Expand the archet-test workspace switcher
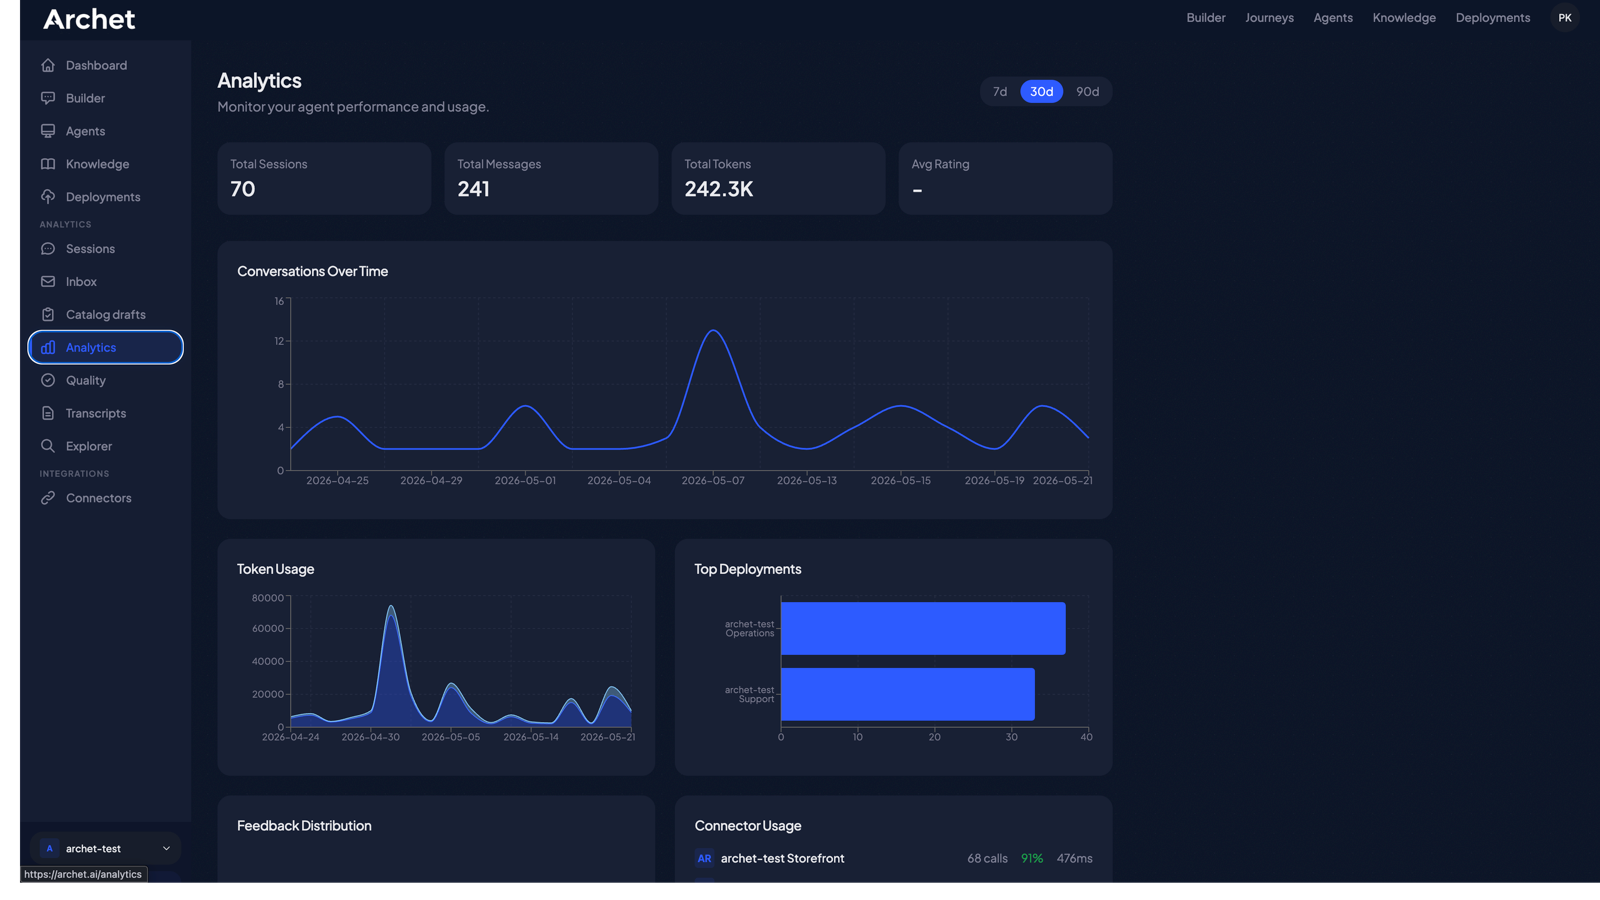The image size is (1600, 900). pos(106,849)
